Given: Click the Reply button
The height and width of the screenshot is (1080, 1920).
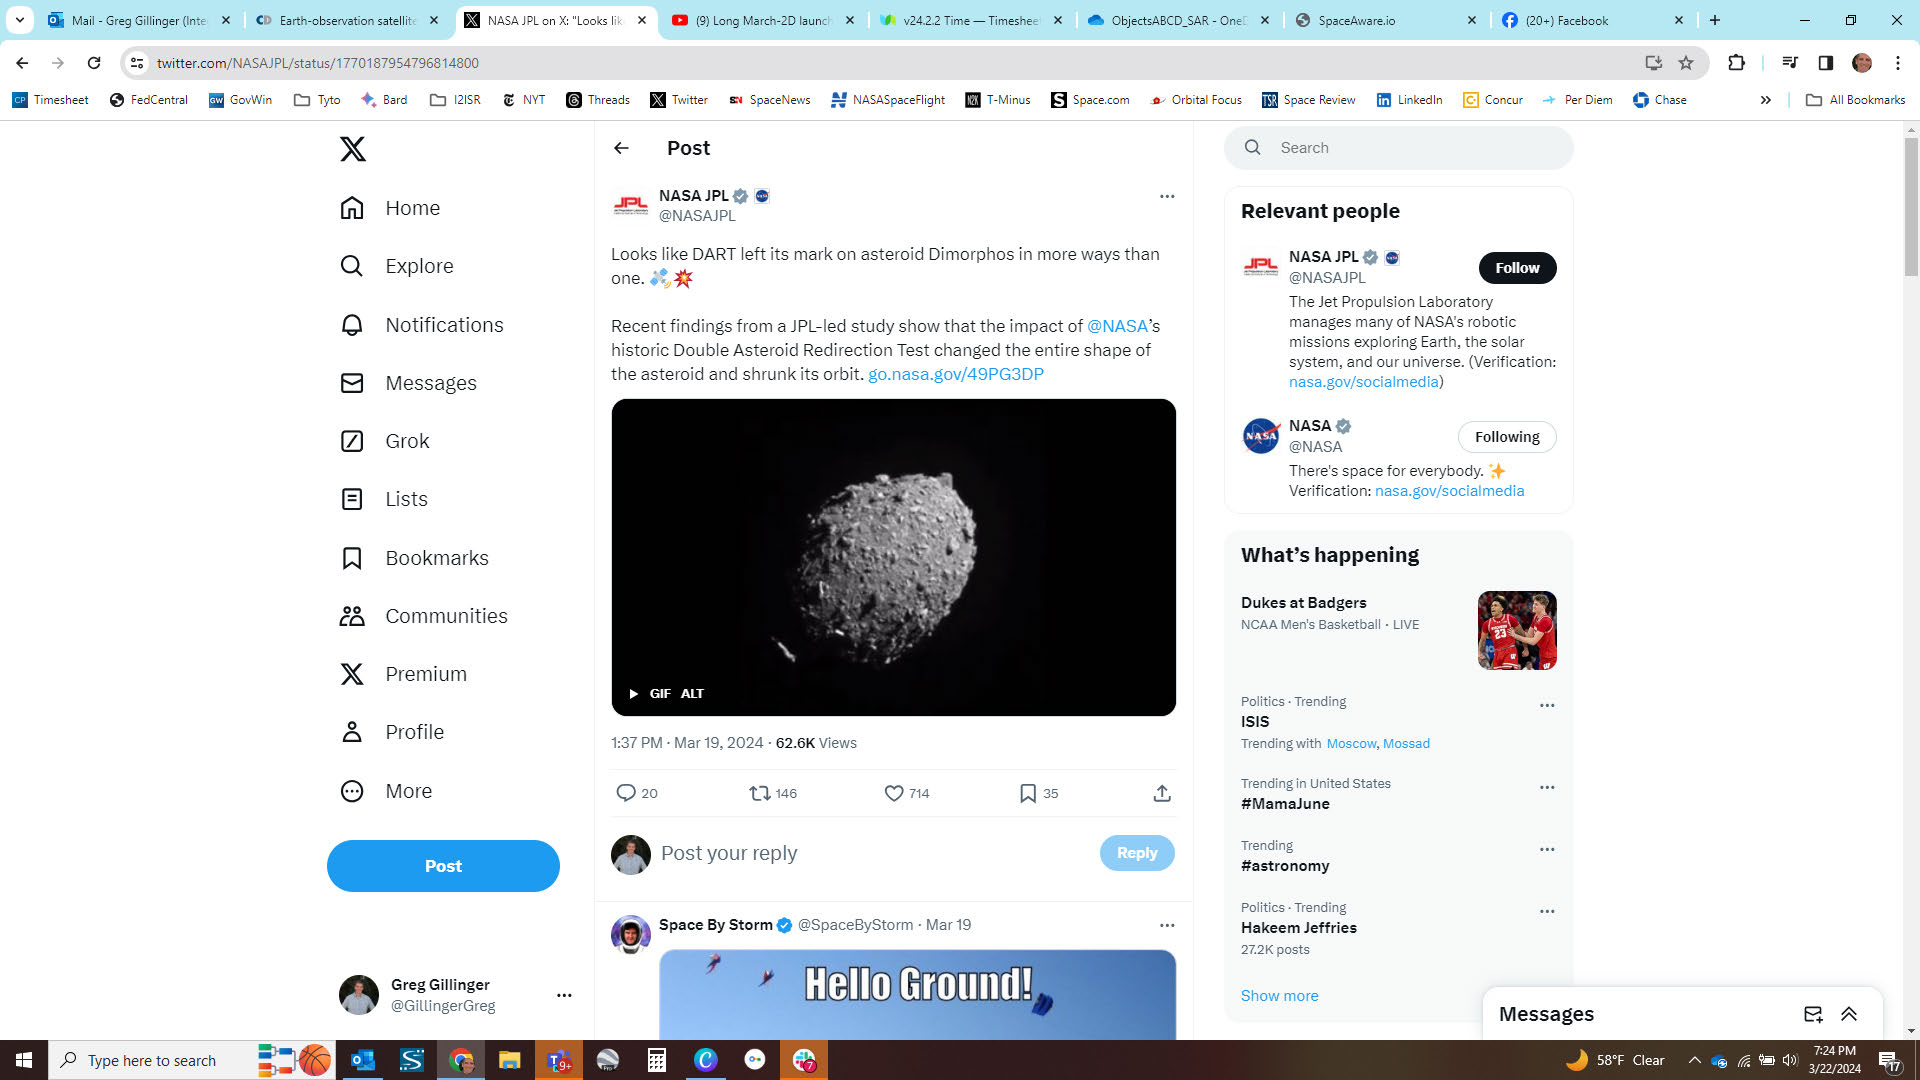Looking at the screenshot, I should [x=1137, y=853].
